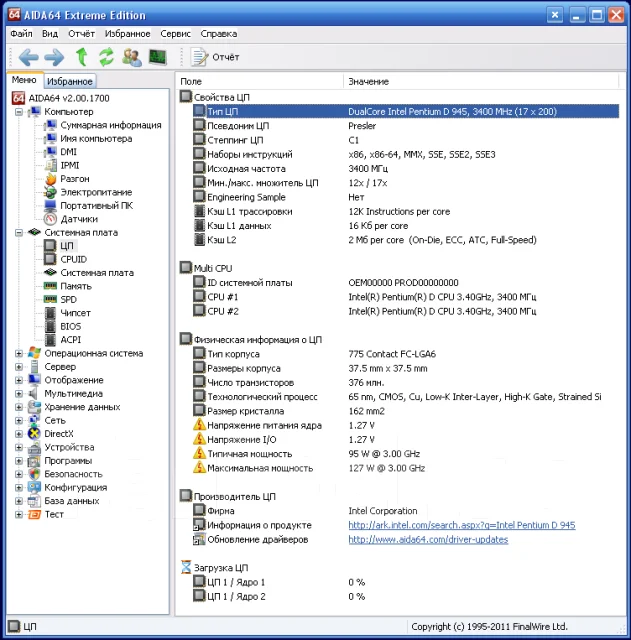Open the Справка menu
The image size is (631, 640).
(218, 33)
